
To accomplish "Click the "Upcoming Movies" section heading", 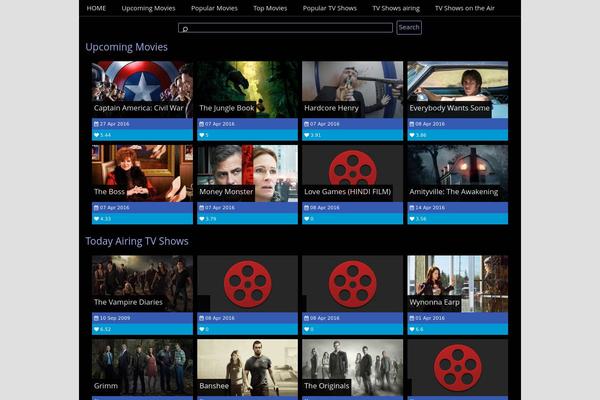I will click(x=126, y=47).
